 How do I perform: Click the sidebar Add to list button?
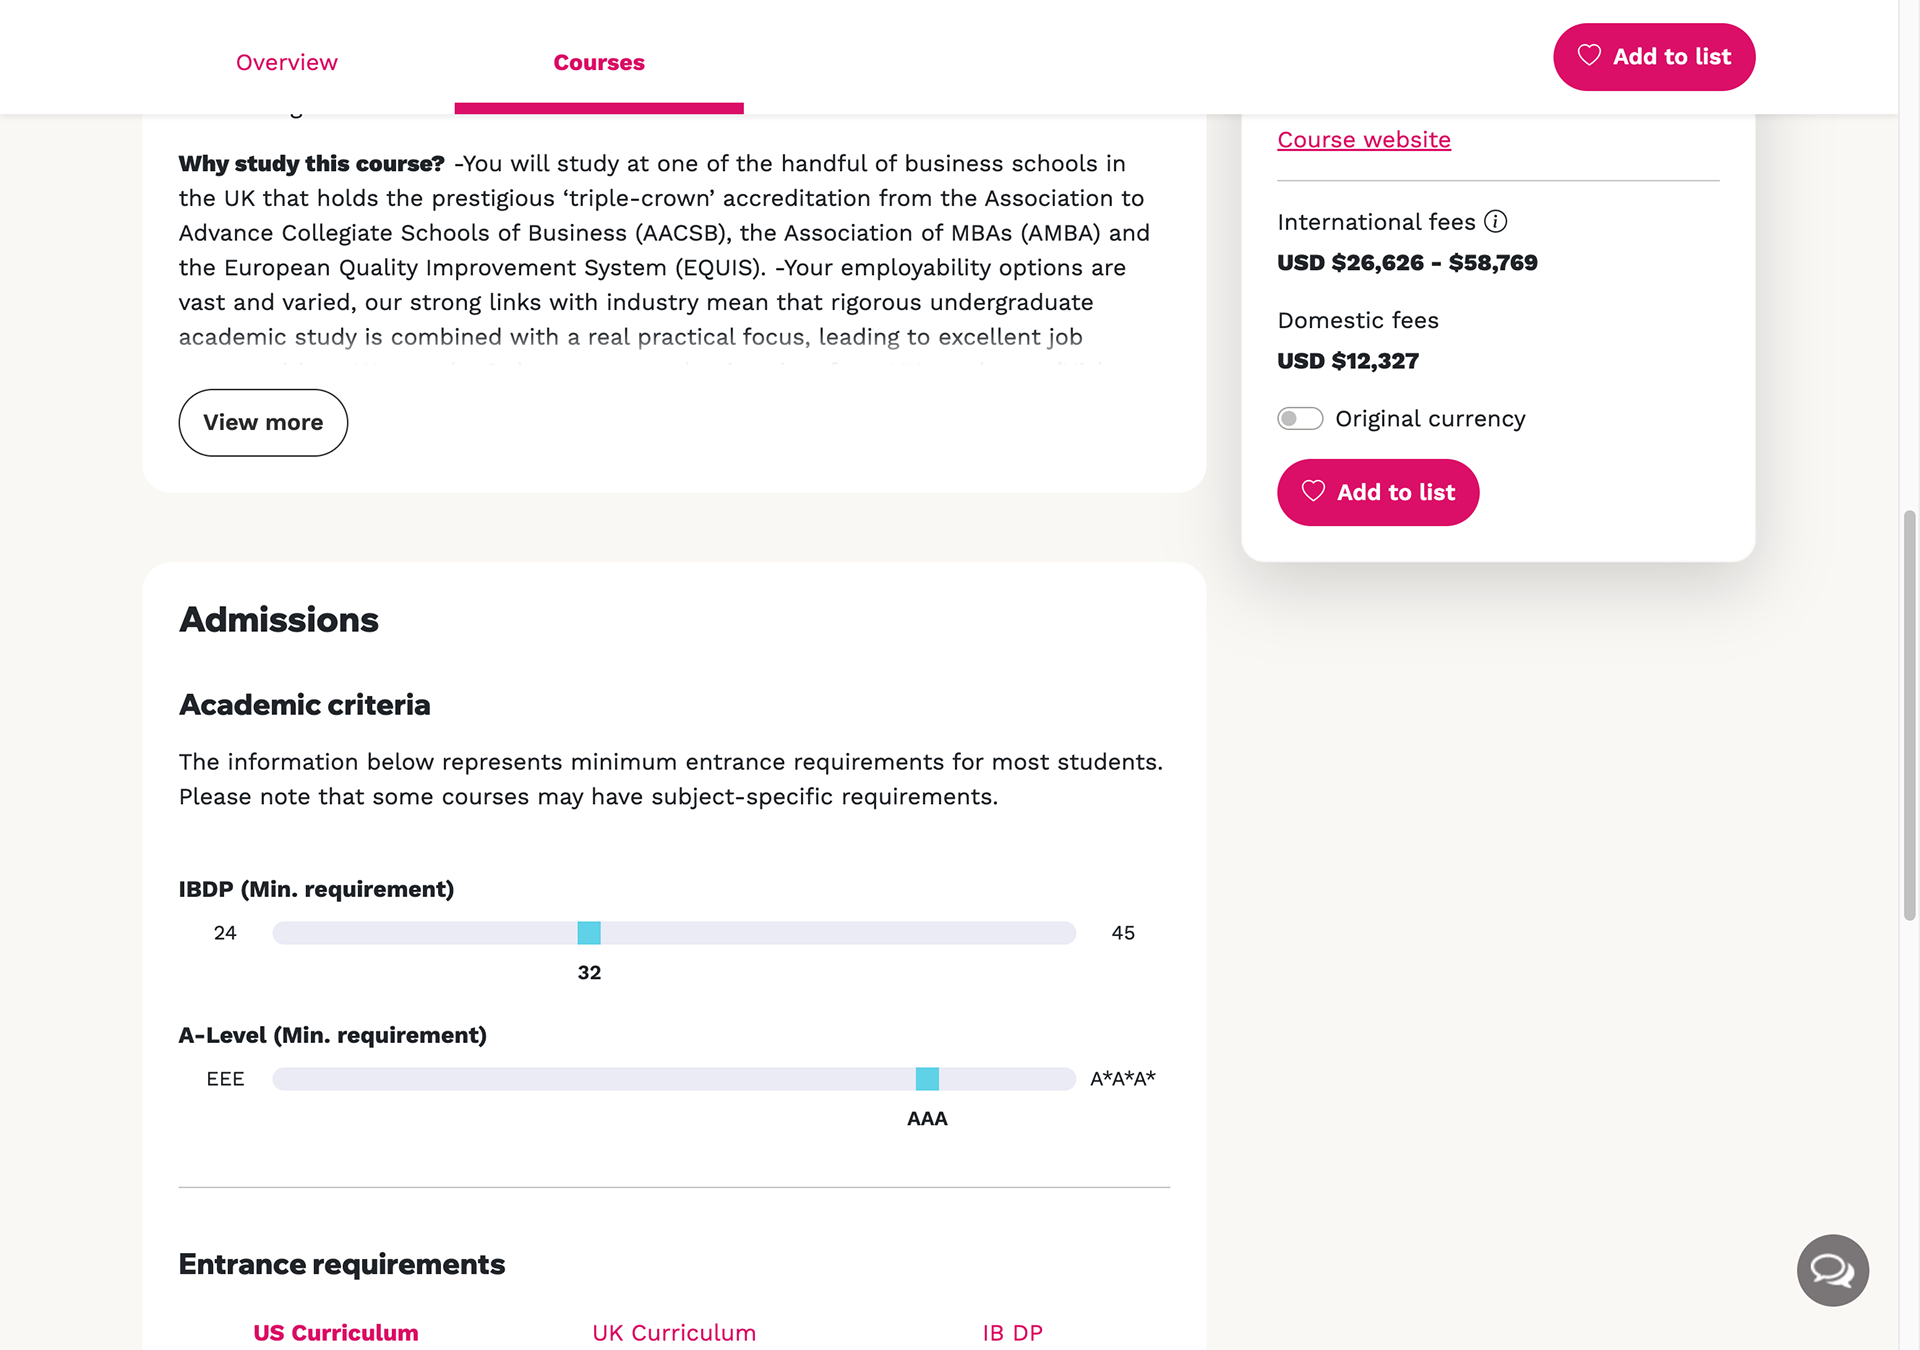pyautogui.click(x=1378, y=492)
